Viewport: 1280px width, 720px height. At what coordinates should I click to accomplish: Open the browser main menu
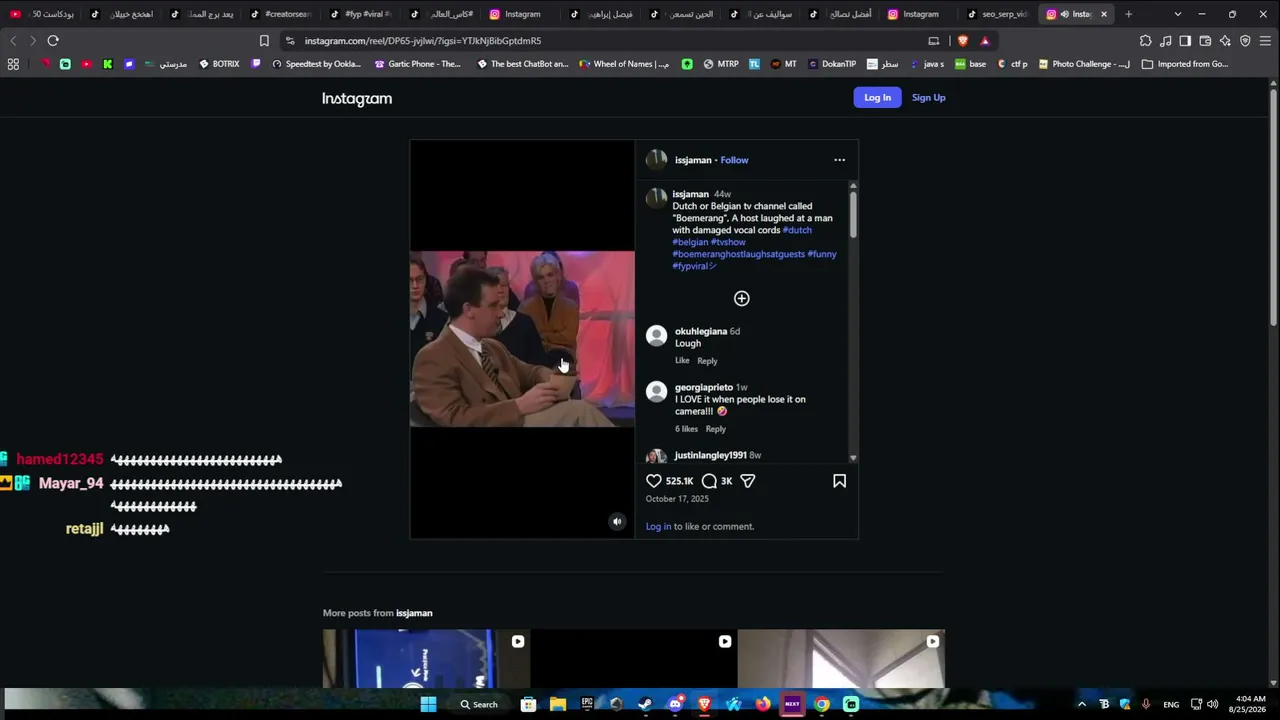[1265, 41]
